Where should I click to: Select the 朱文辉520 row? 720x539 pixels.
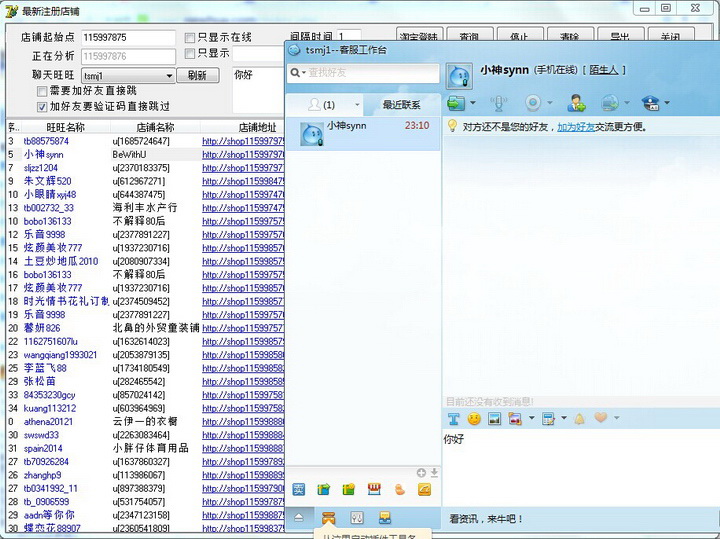pyautogui.click(x=146, y=181)
